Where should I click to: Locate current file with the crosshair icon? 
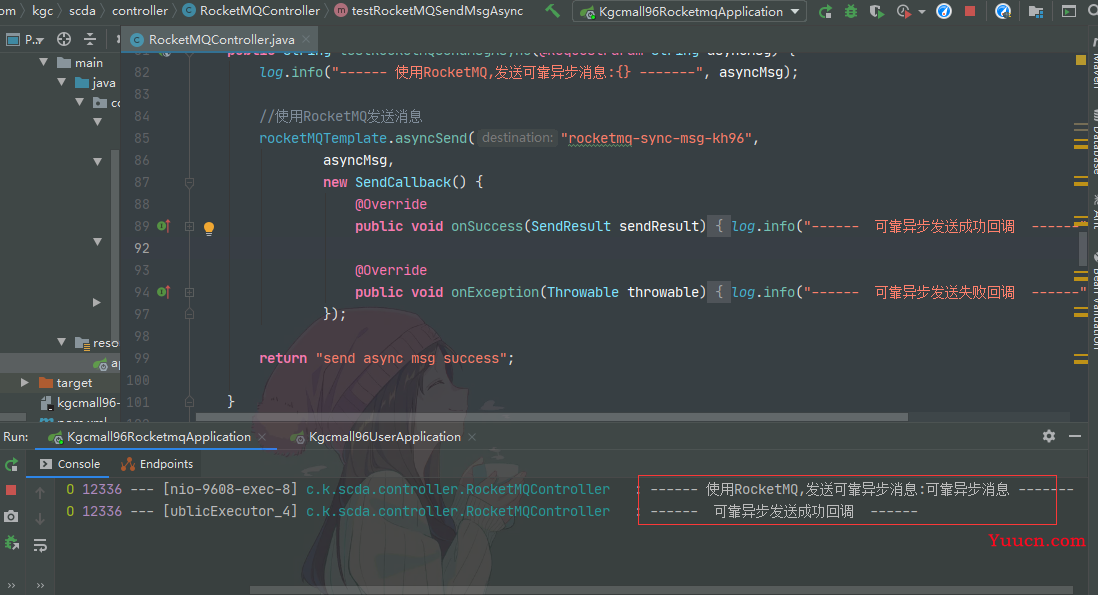tap(64, 39)
